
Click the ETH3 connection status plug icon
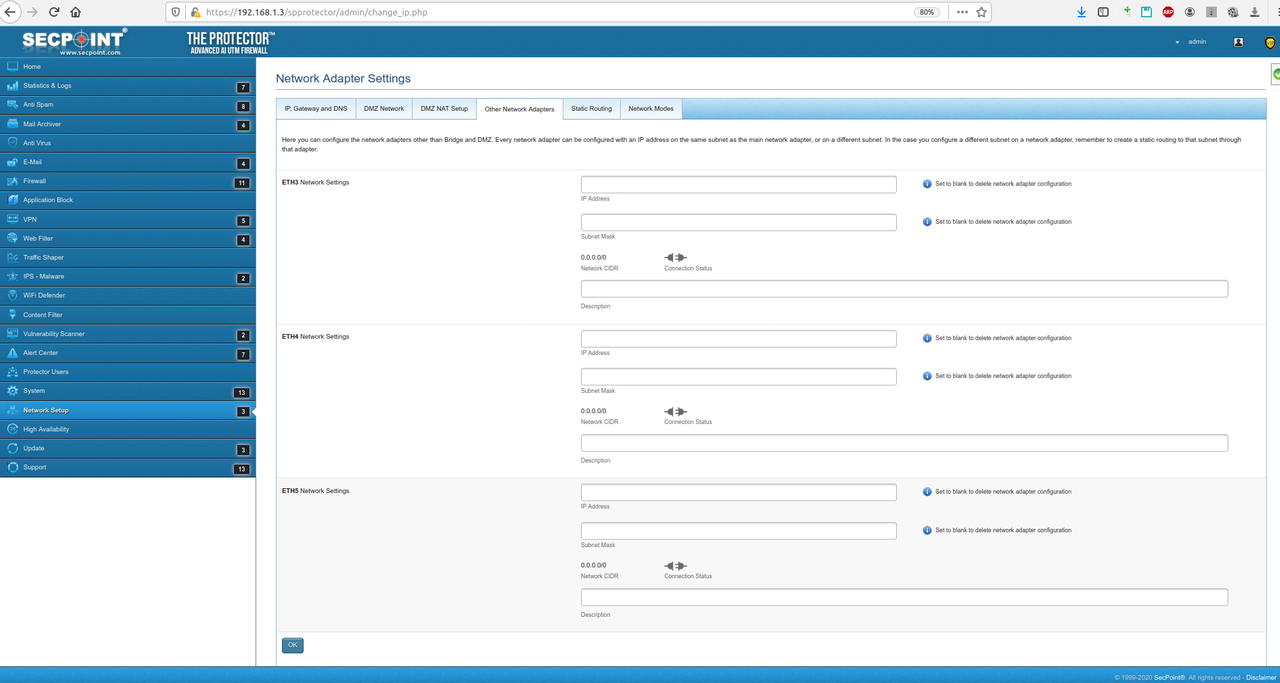(x=676, y=258)
